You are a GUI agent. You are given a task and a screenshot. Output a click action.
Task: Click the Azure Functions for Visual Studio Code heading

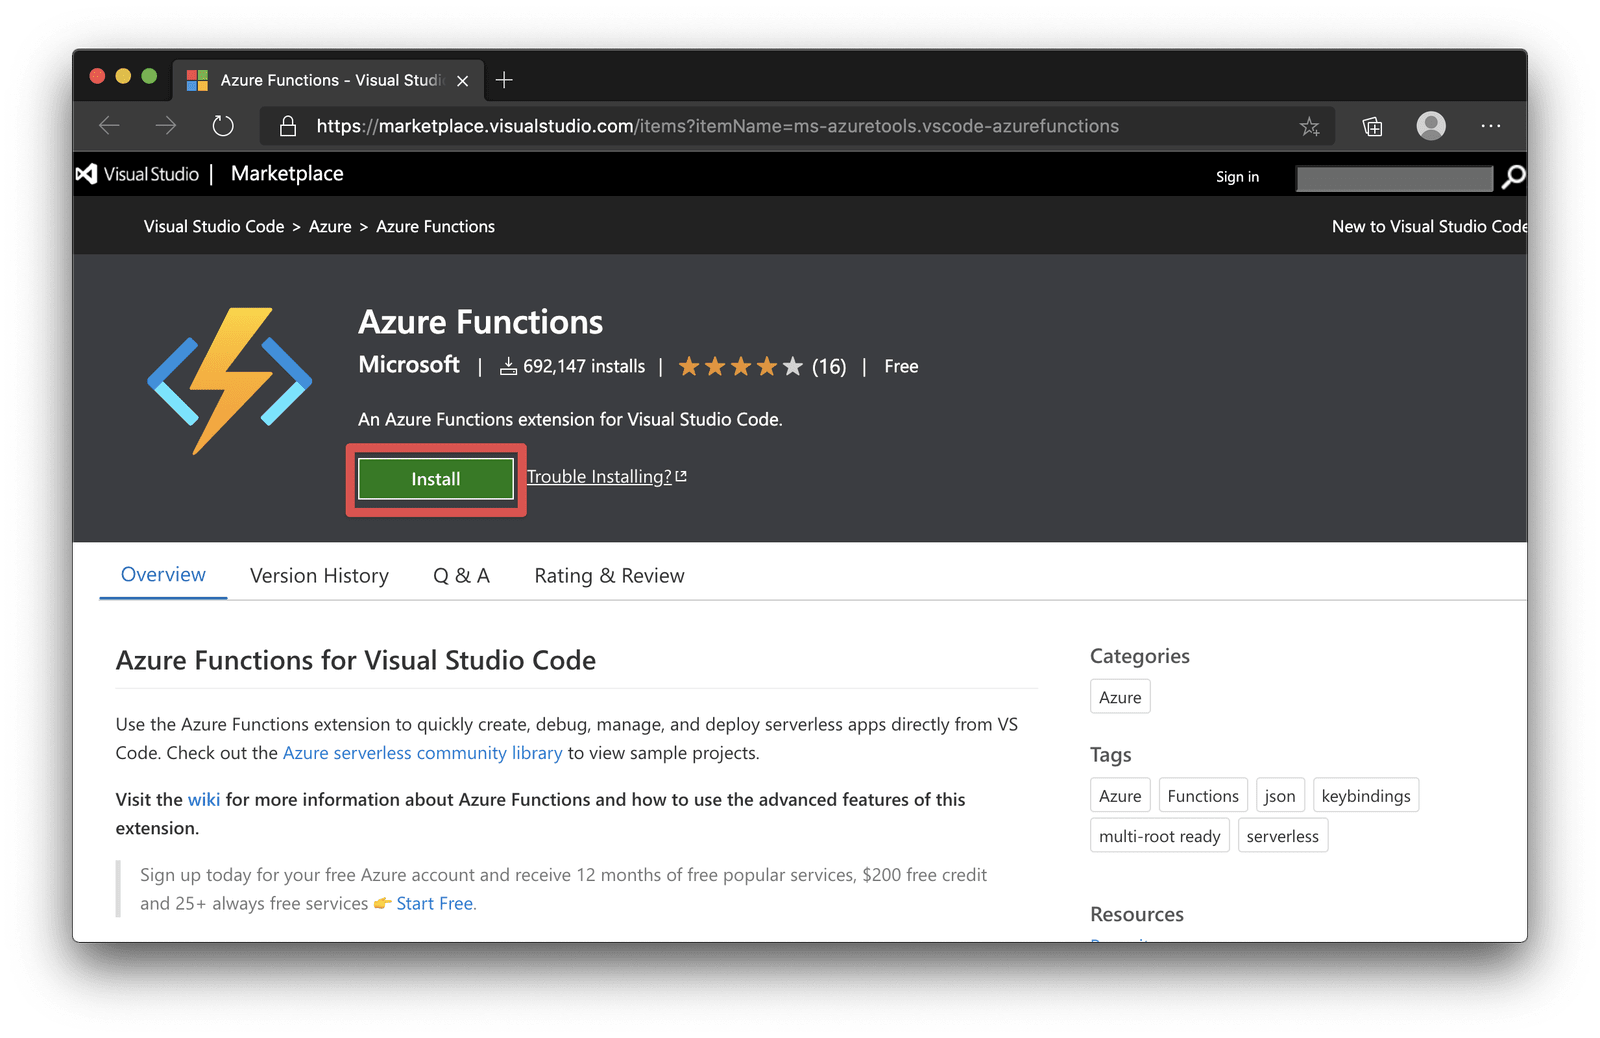356,661
